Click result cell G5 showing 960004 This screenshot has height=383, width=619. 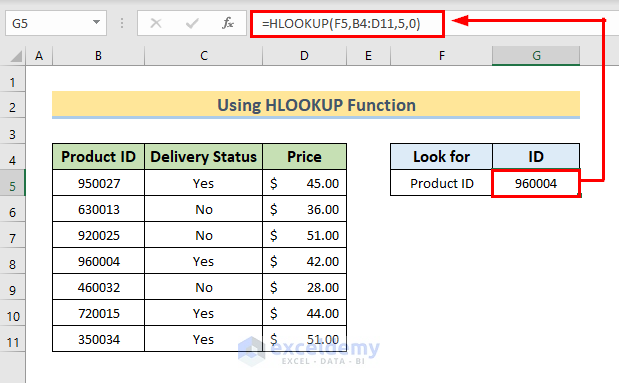pos(536,183)
